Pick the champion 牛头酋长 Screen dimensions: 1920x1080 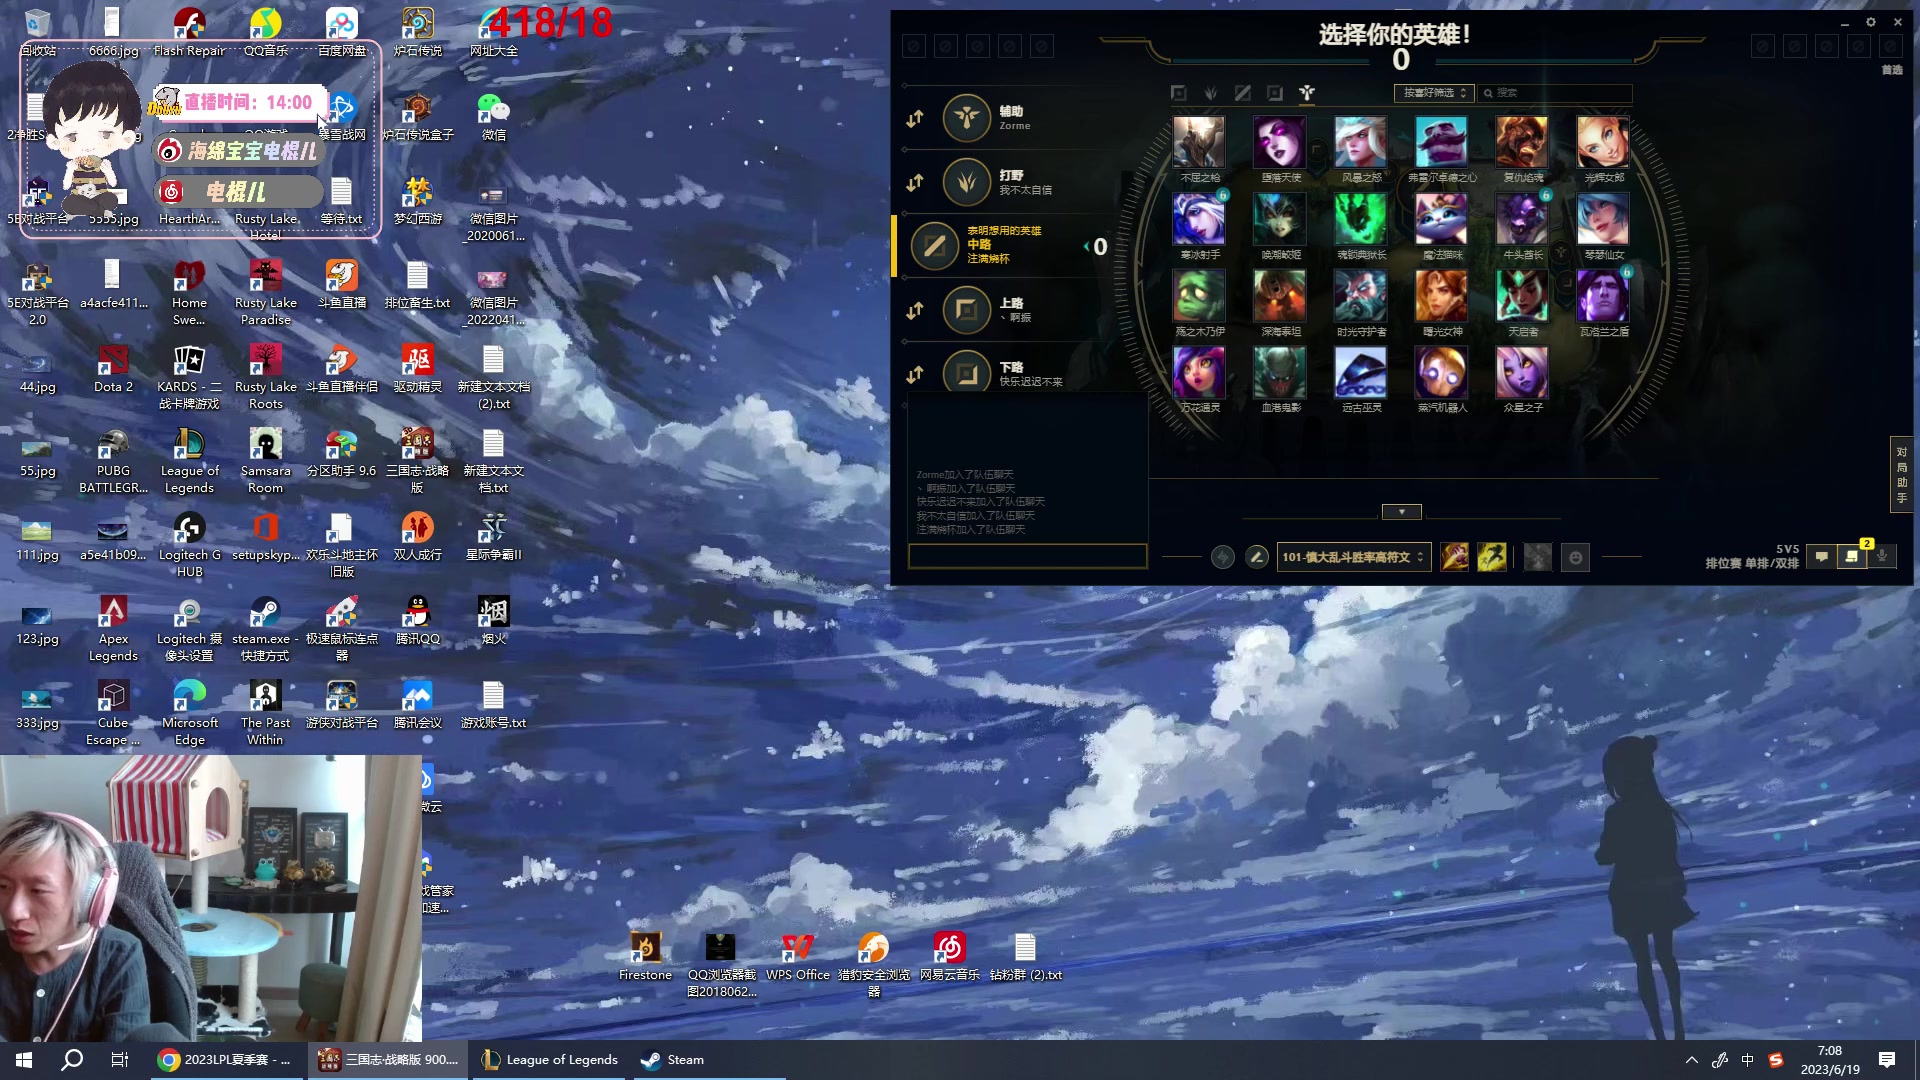tap(1522, 219)
